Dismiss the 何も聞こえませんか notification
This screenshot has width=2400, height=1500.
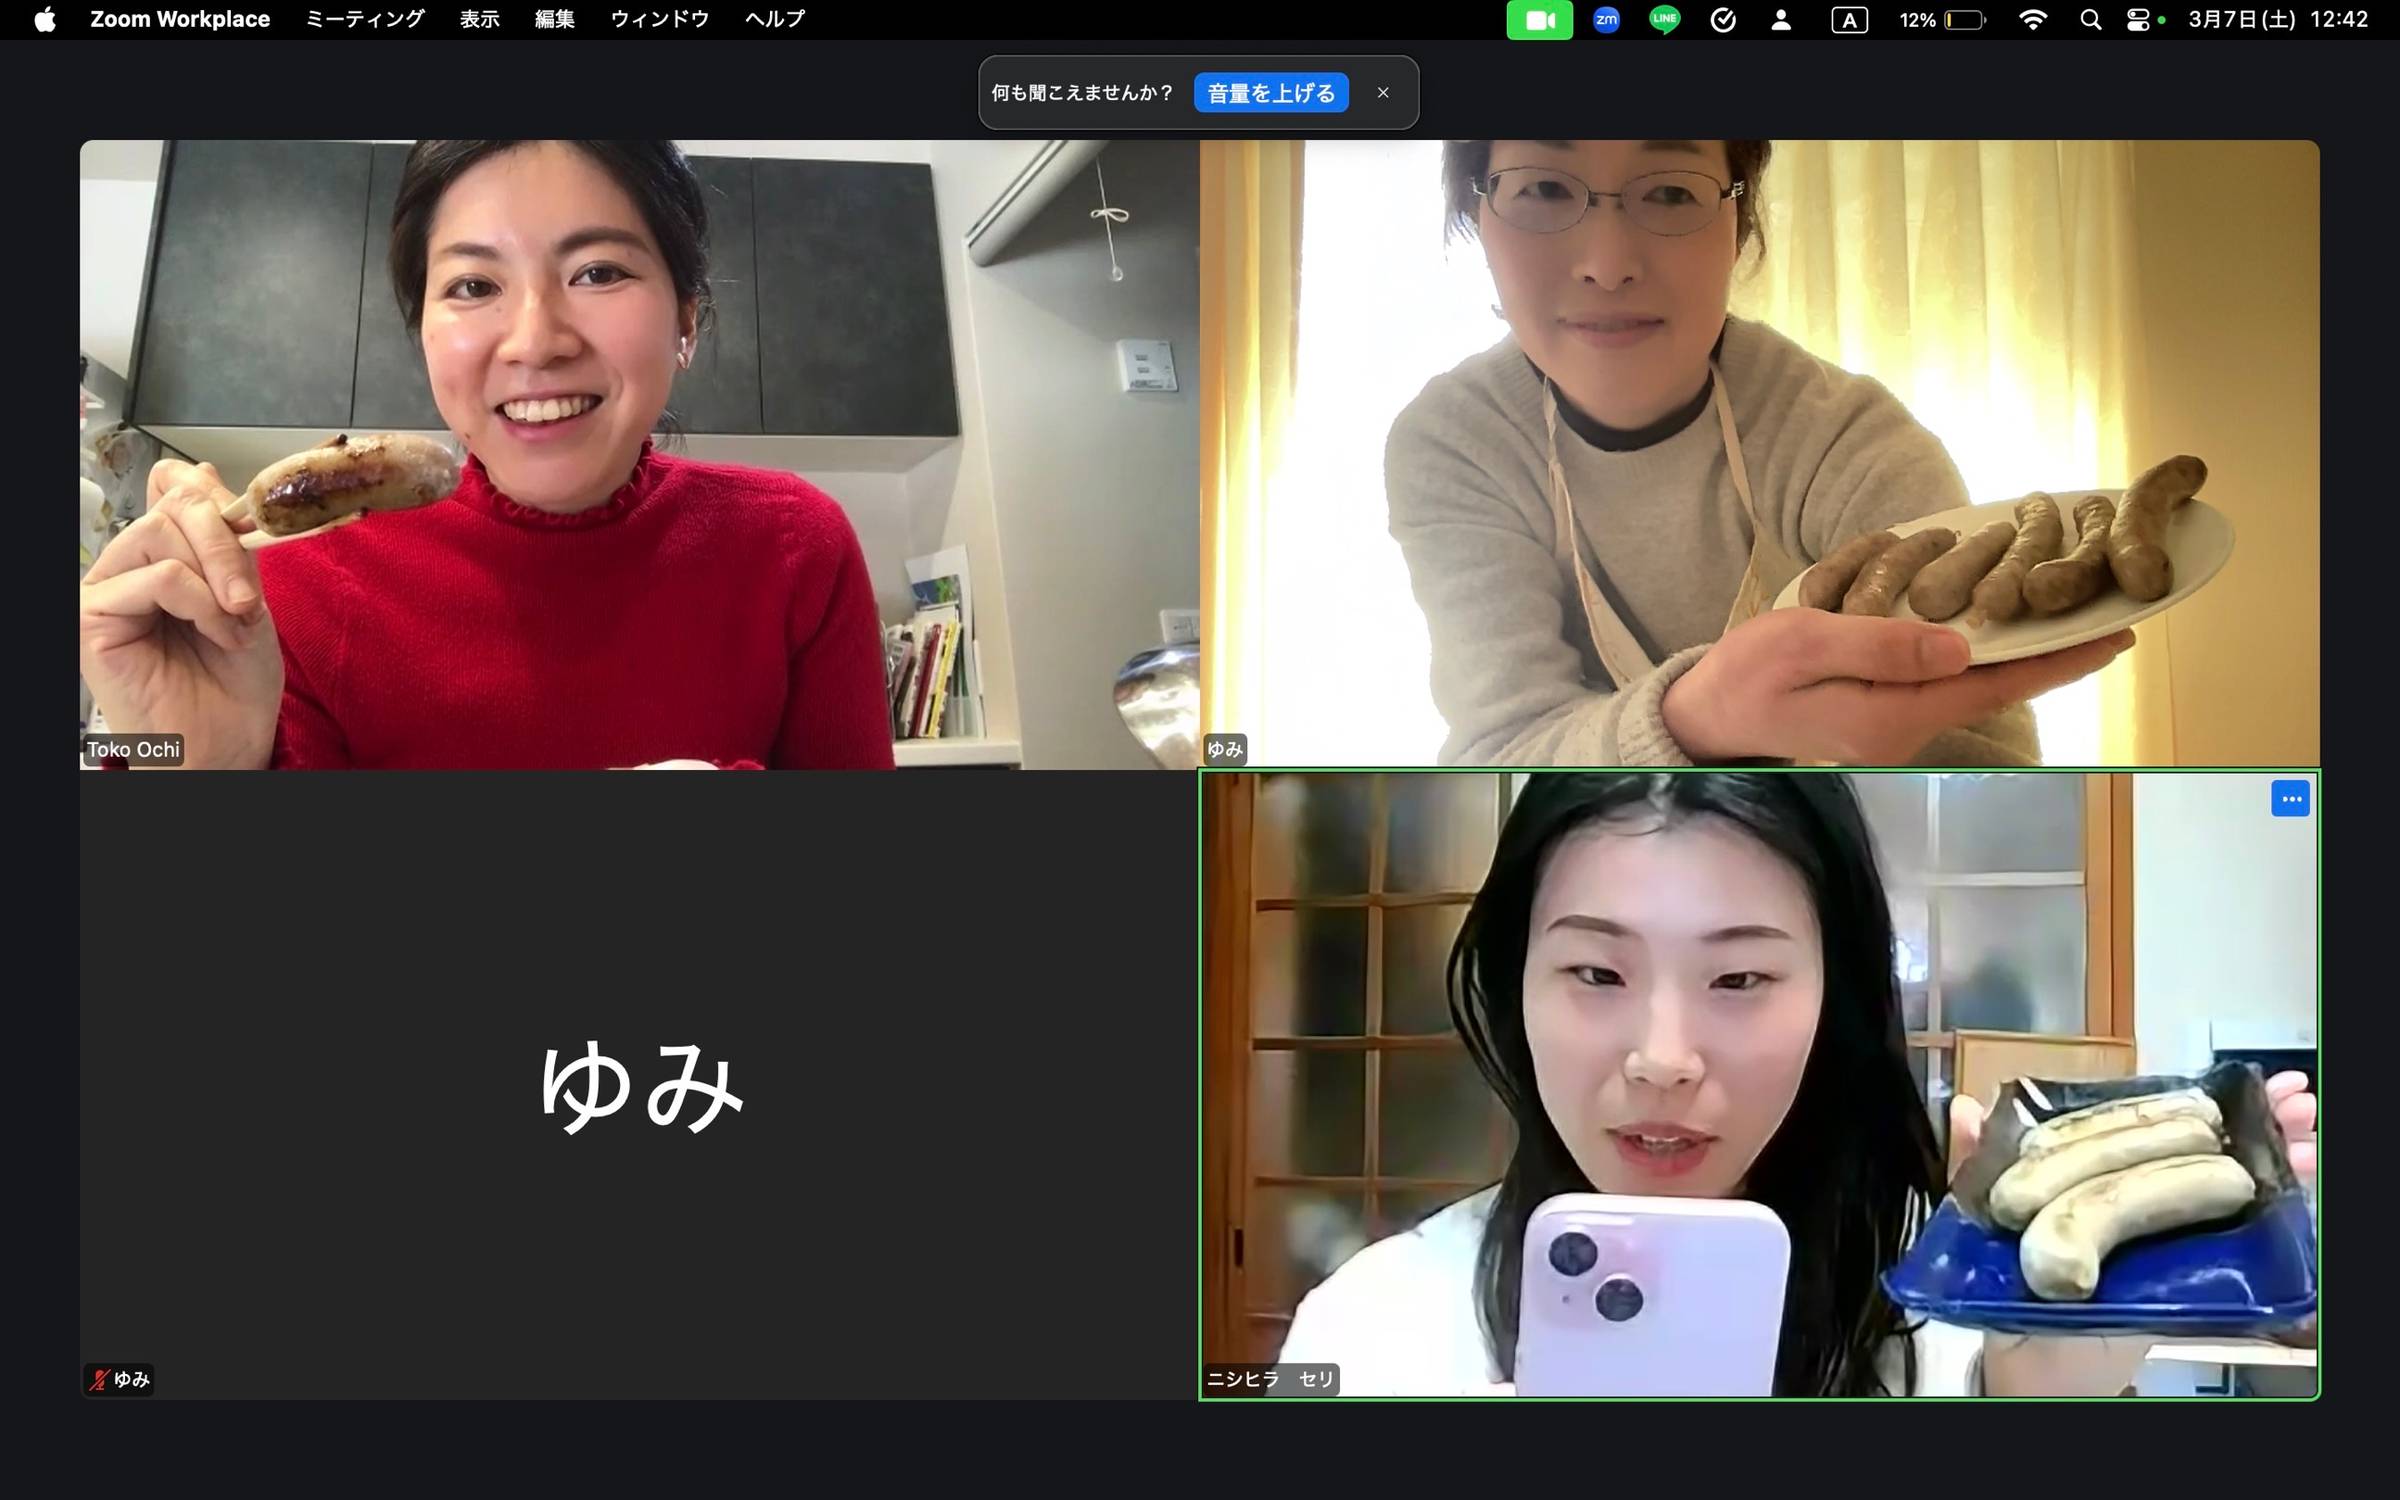pos(1383,93)
